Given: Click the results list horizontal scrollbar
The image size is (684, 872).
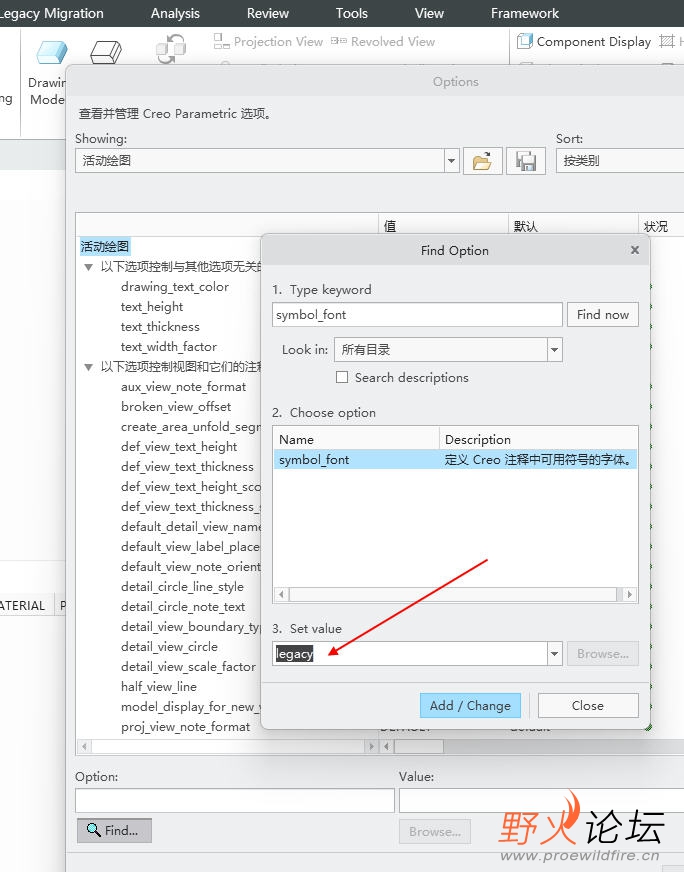Looking at the screenshot, I should (x=453, y=594).
